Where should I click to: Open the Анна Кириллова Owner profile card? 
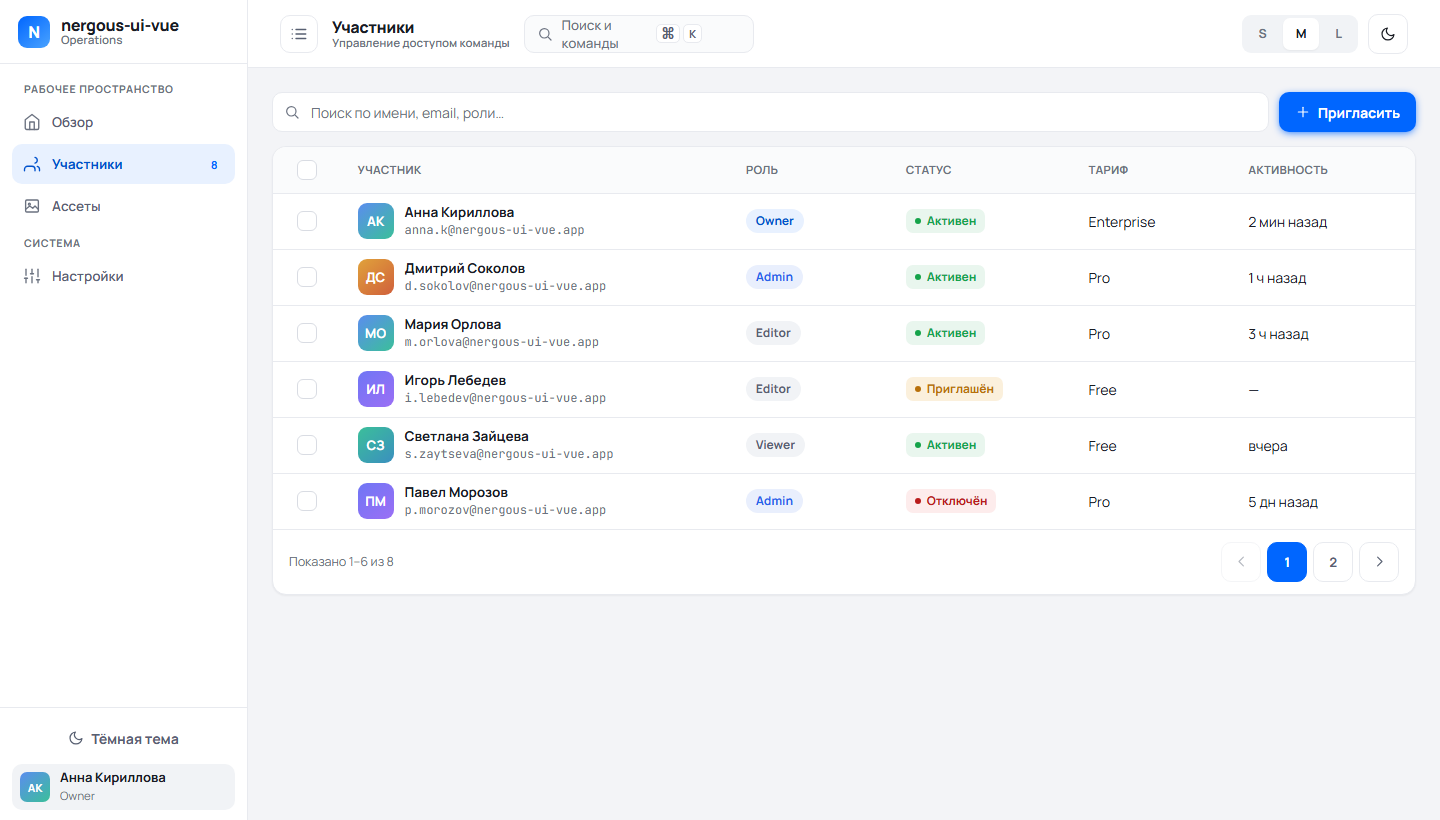tap(123, 787)
